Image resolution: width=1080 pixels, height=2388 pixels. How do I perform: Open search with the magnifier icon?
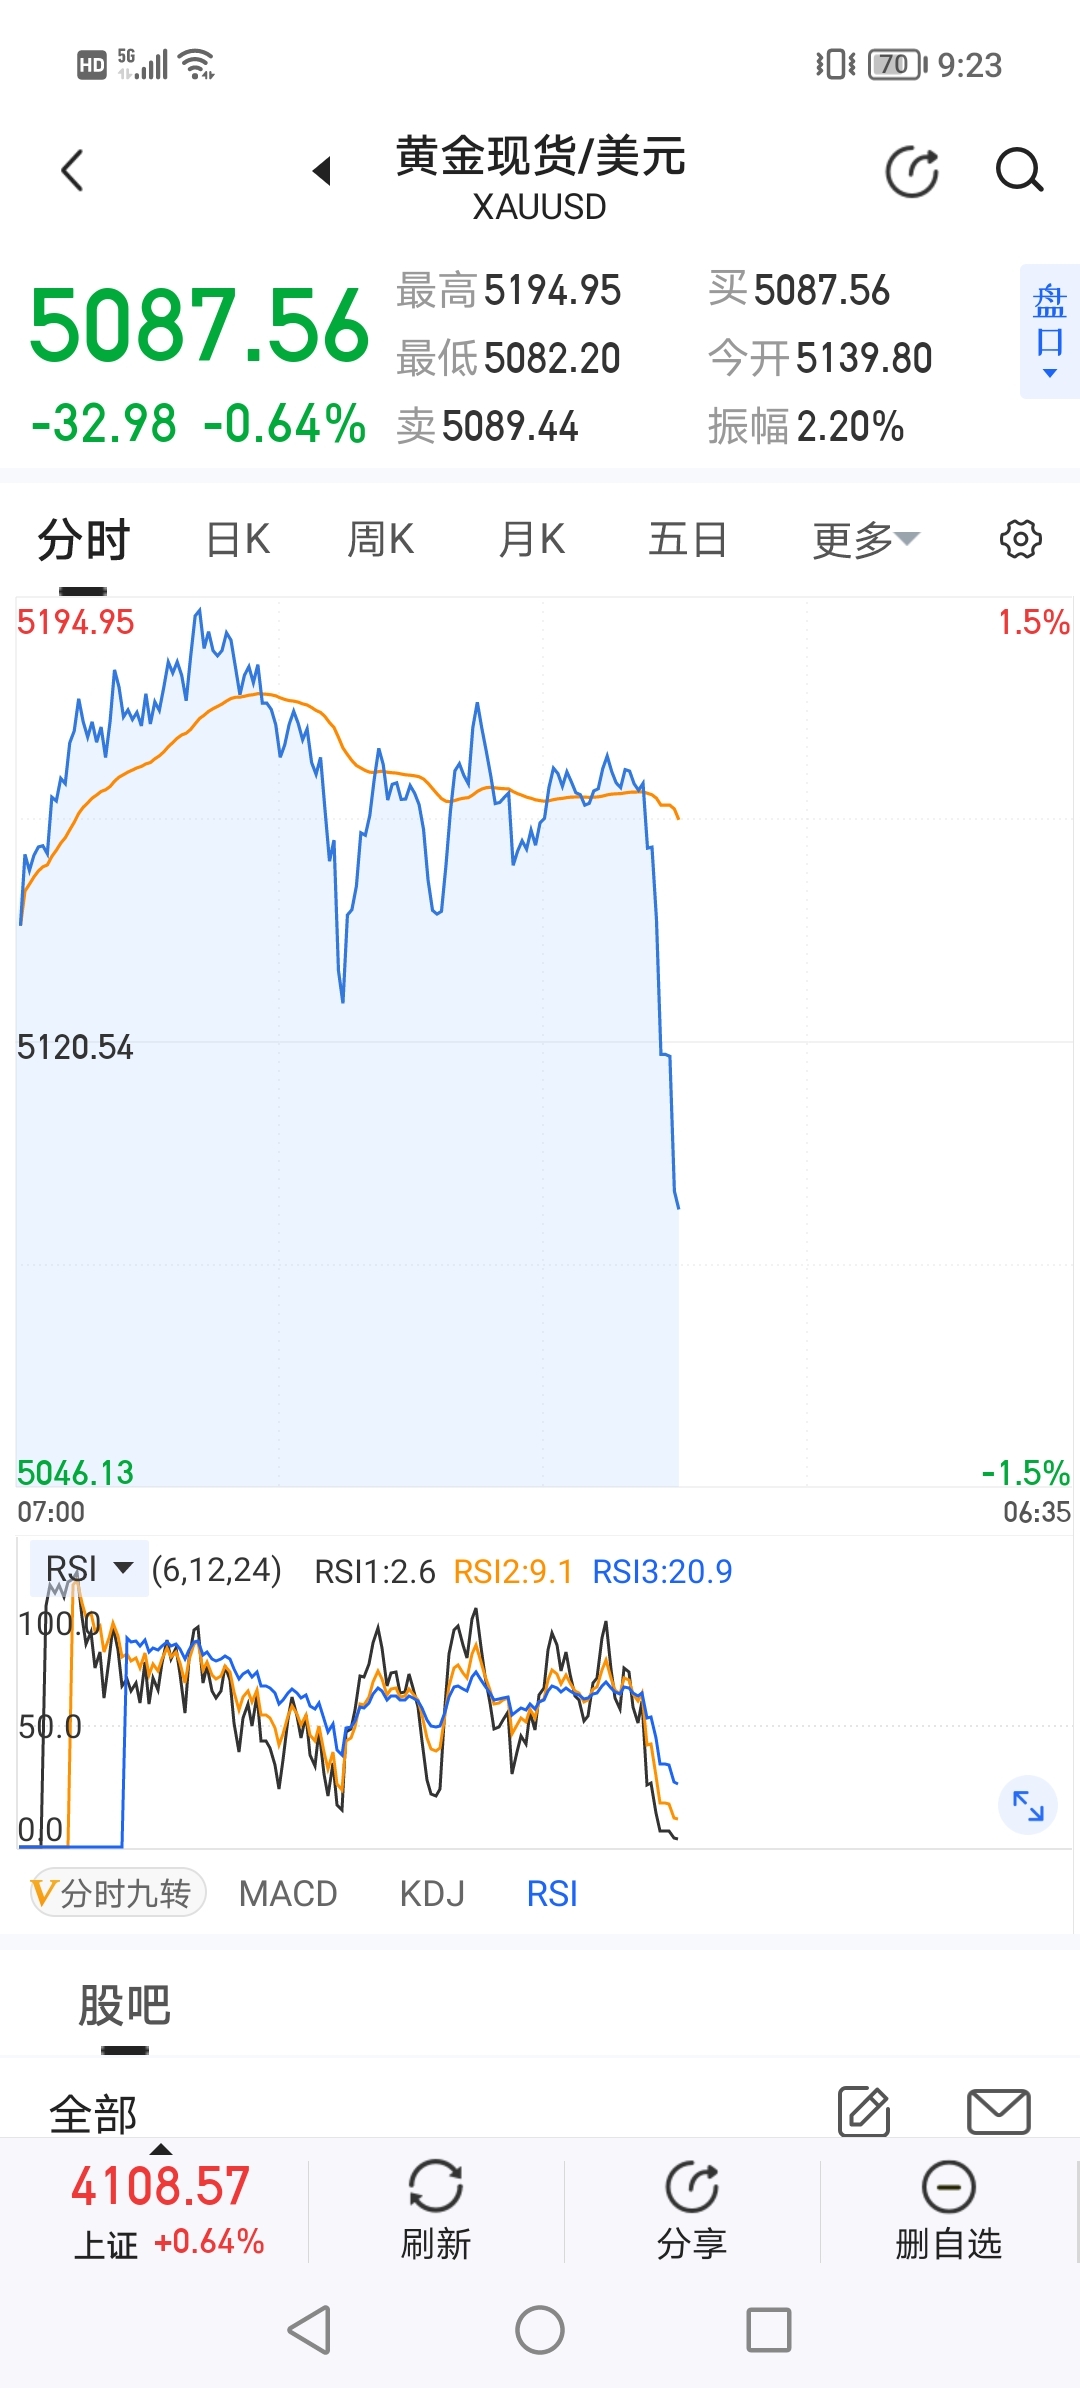(x=1019, y=171)
